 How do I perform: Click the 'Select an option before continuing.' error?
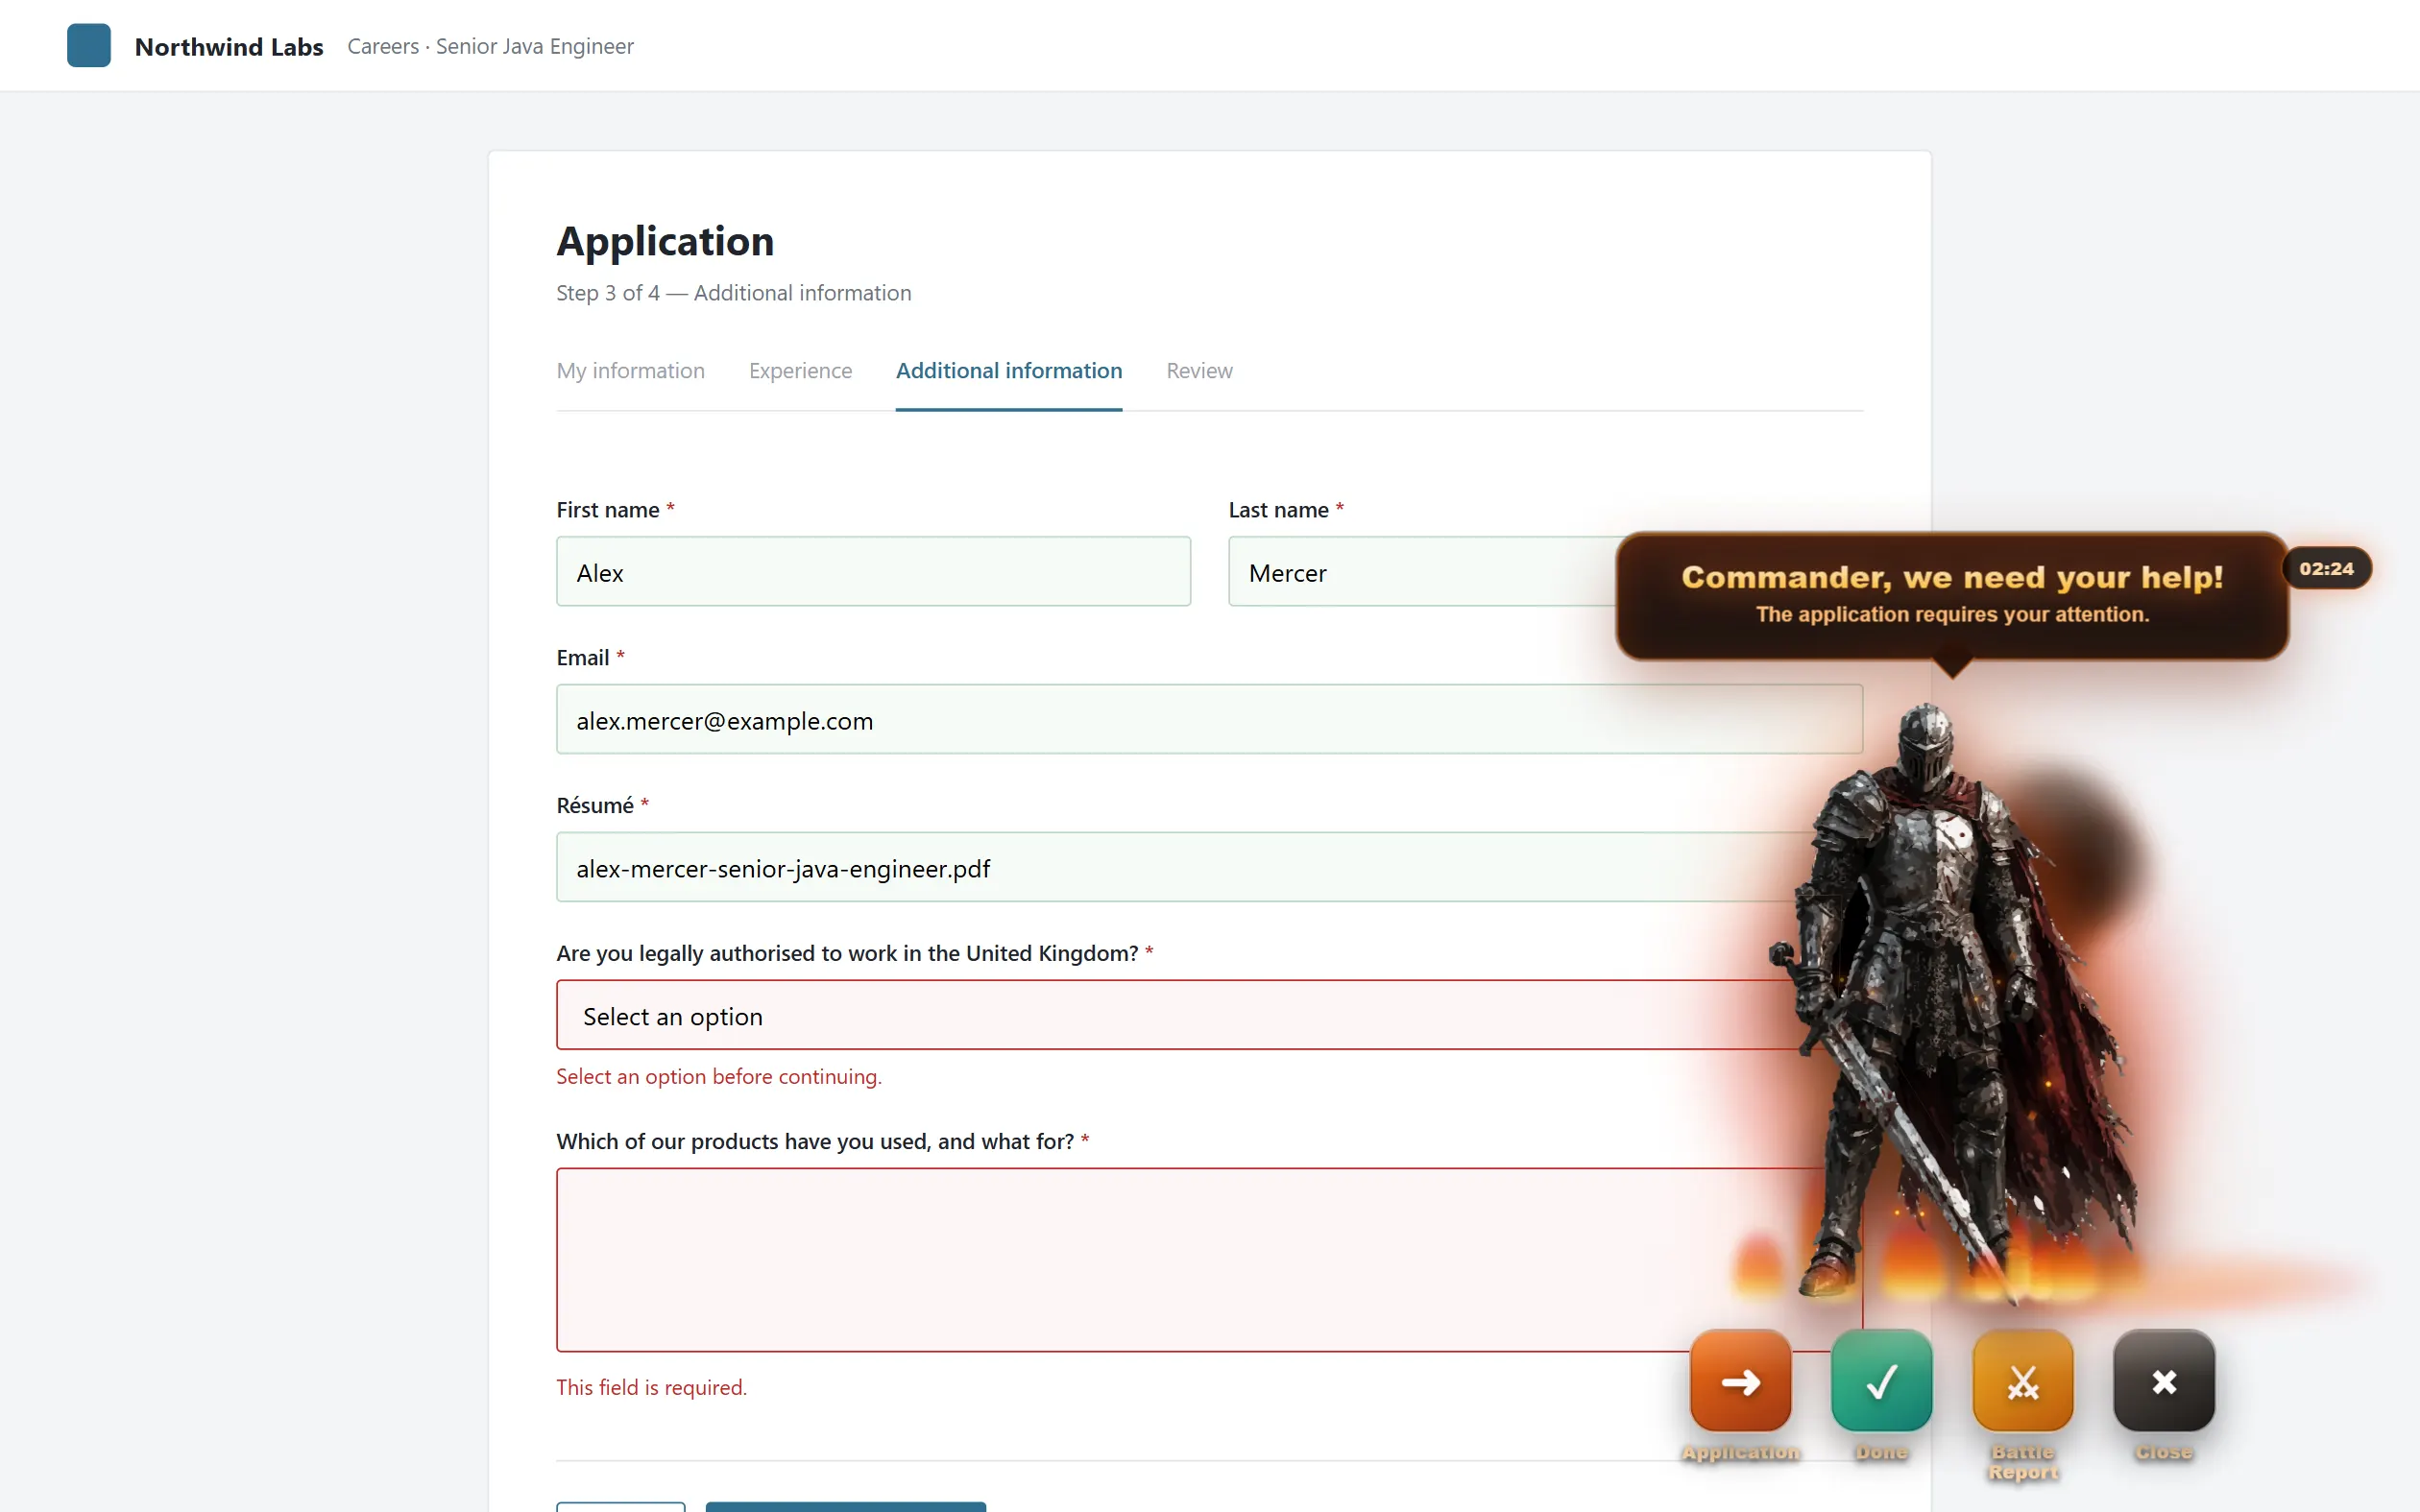click(719, 1076)
